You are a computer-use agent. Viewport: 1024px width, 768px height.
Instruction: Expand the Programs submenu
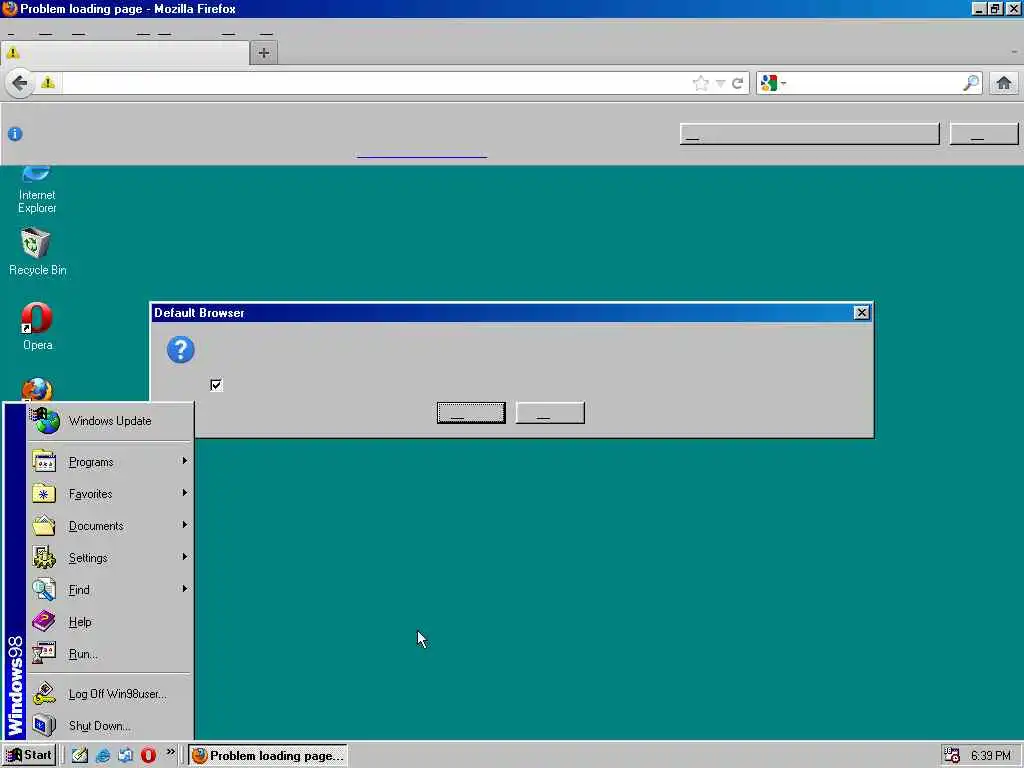click(110, 462)
